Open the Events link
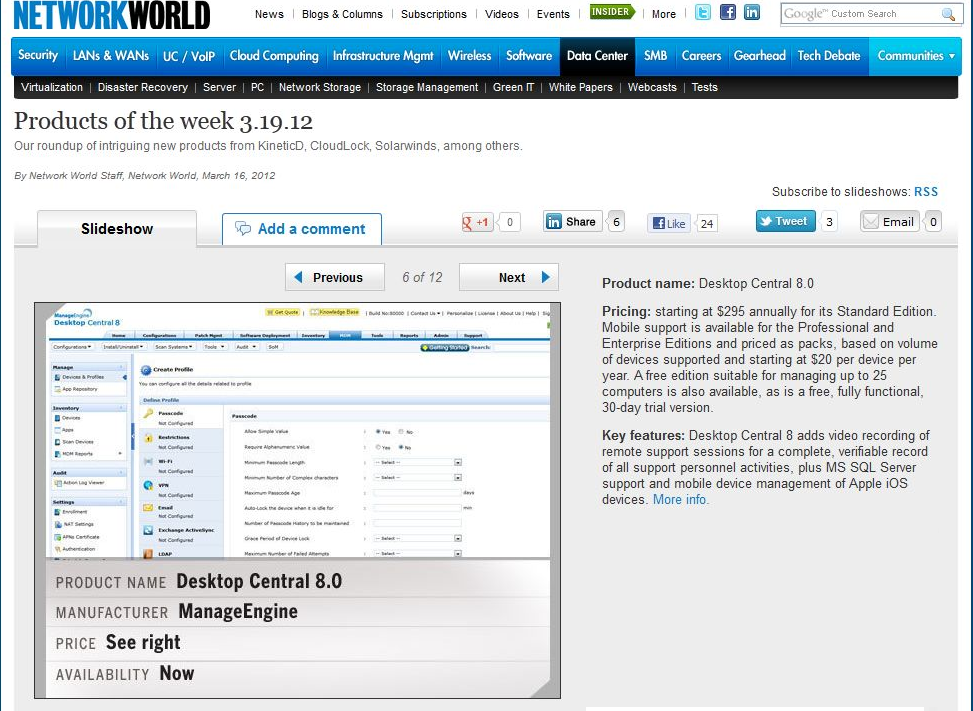The image size is (973, 711). pyautogui.click(x=553, y=14)
